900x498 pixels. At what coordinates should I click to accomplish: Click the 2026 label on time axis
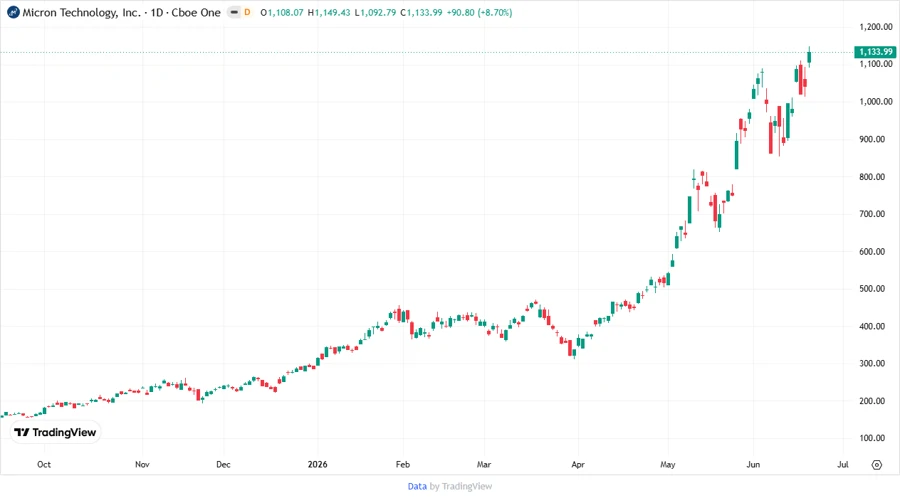tap(317, 465)
